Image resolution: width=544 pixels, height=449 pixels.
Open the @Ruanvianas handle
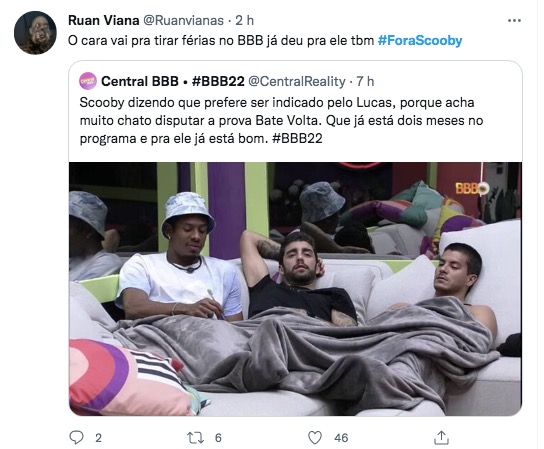tap(184, 20)
